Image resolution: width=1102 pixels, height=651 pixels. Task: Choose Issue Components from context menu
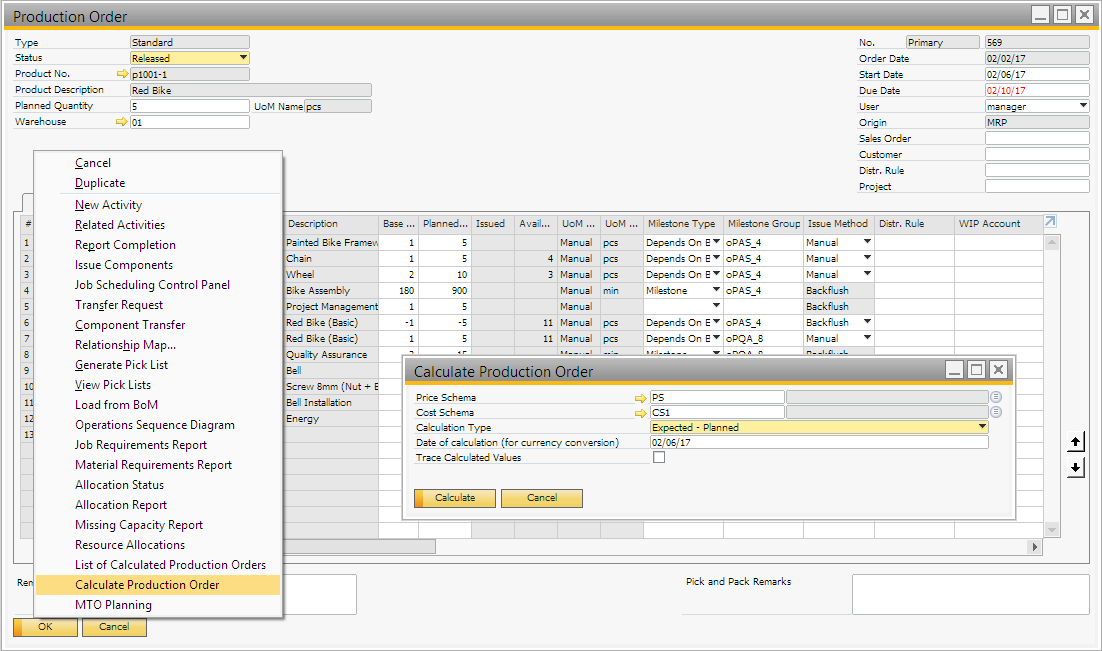pyautogui.click(x=124, y=265)
